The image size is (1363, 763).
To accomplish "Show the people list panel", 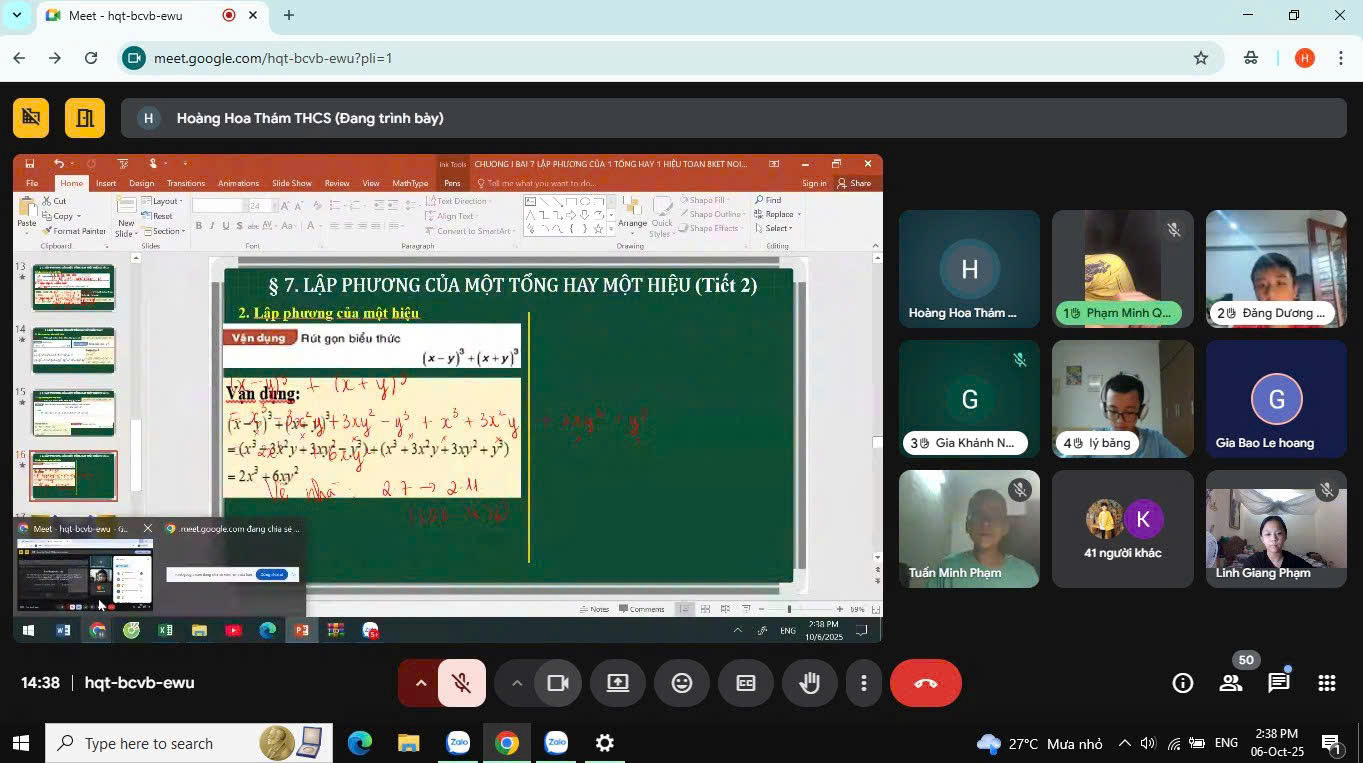I will 1231,683.
